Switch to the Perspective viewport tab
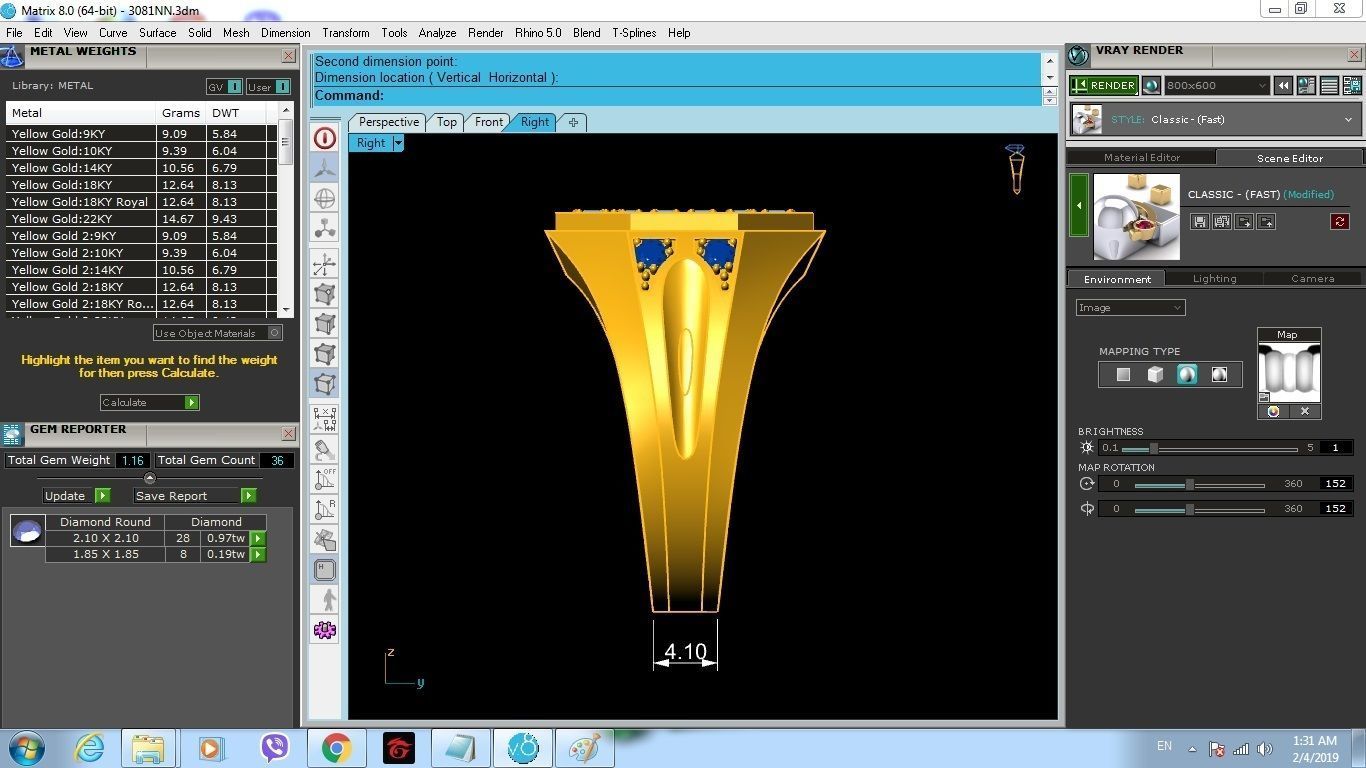The height and width of the screenshot is (768, 1366). (x=389, y=122)
